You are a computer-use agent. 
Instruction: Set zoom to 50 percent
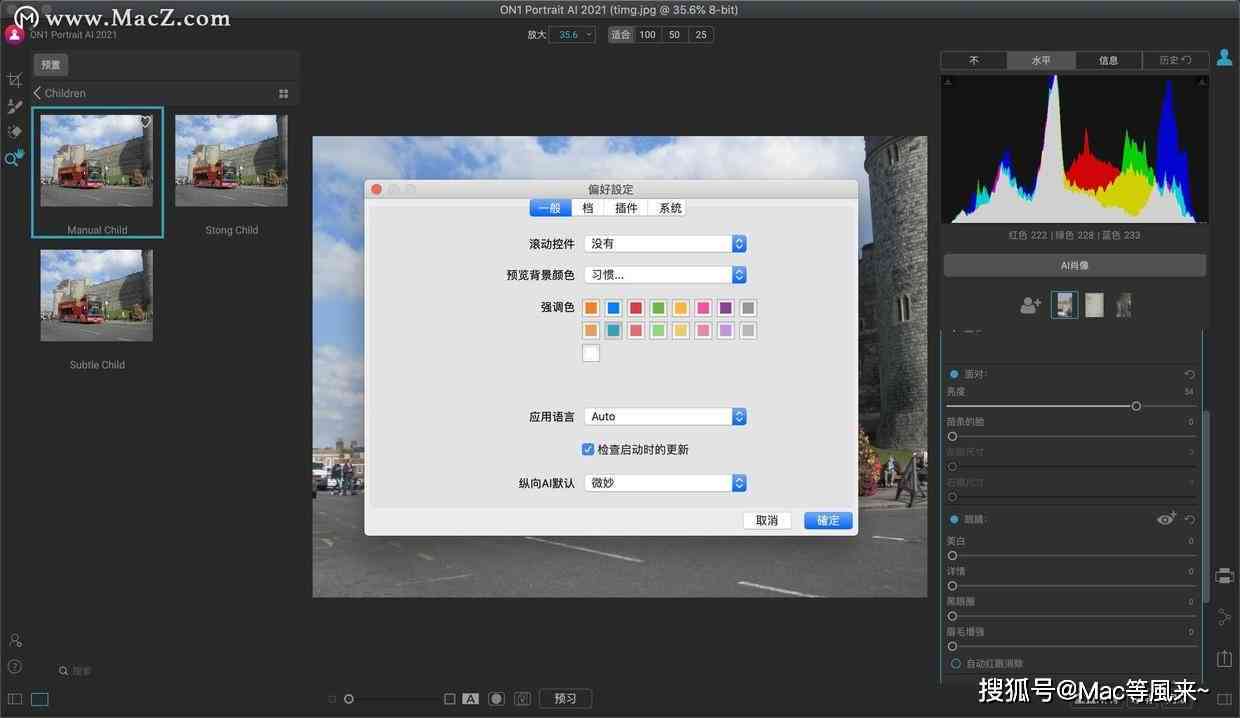[674, 35]
